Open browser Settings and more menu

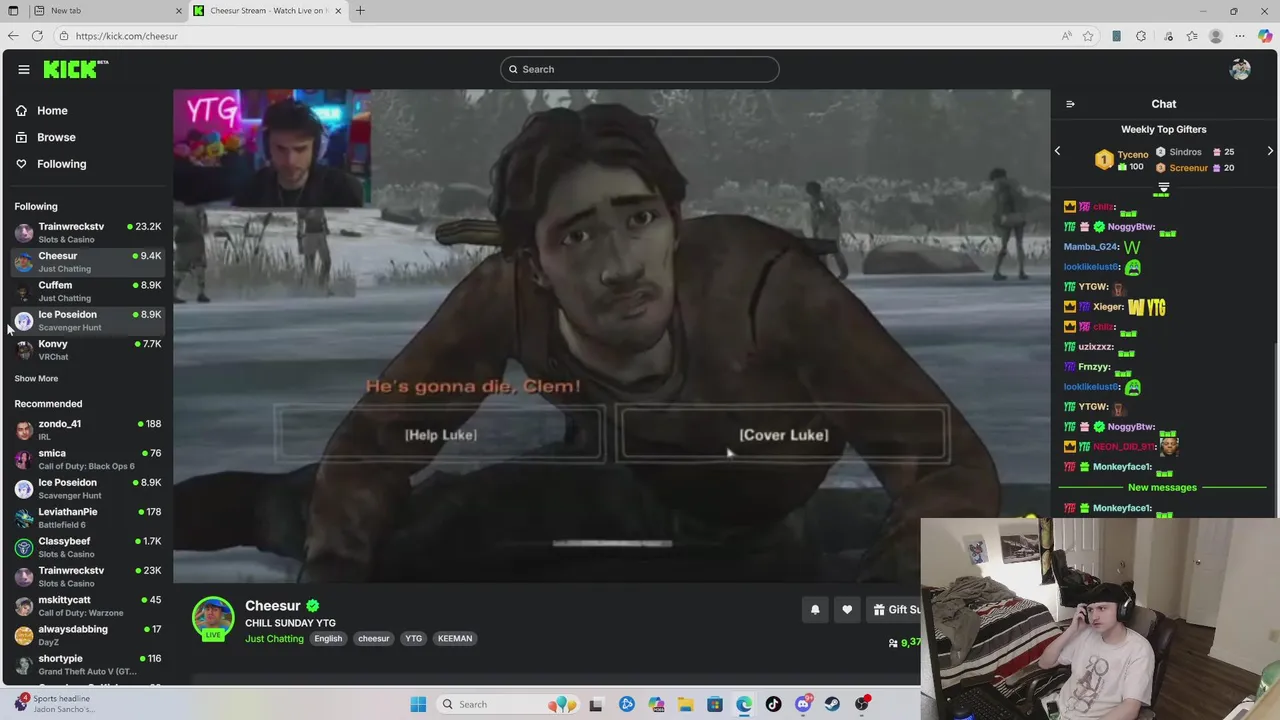coord(1241,36)
